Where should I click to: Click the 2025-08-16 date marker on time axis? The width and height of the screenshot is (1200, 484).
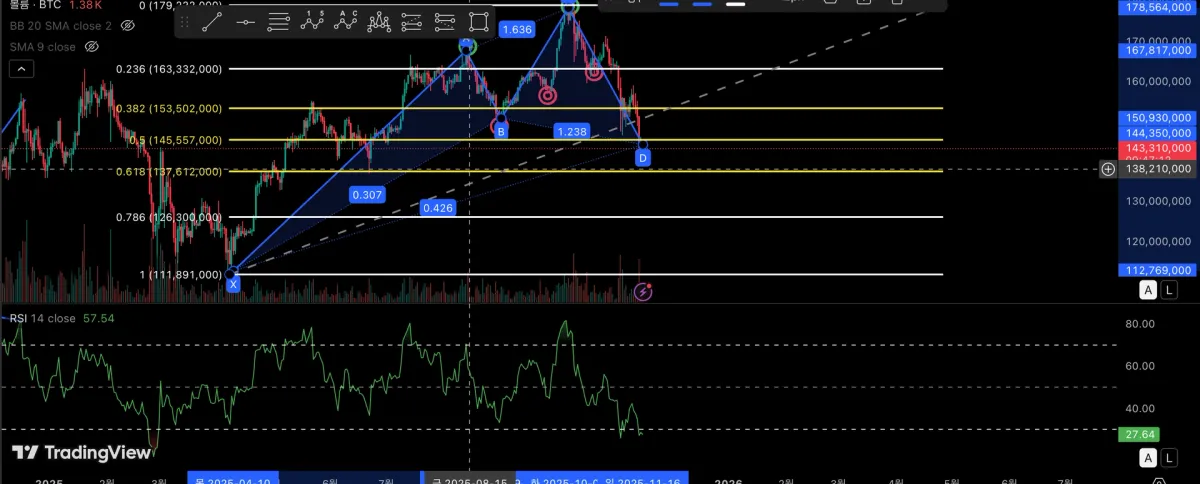[x=470, y=480]
